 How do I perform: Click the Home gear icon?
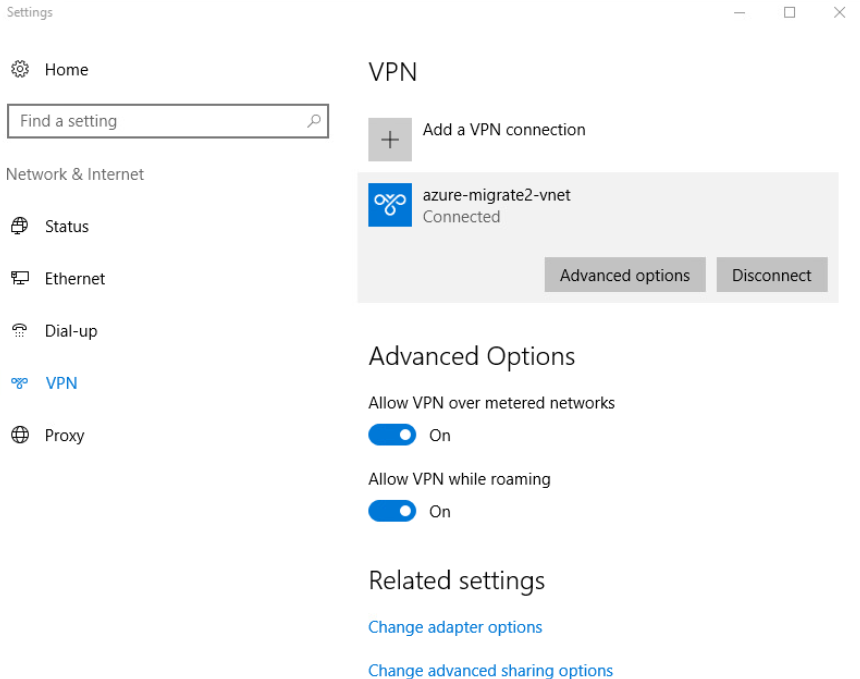pyautogui.click(x=20, y=69)
